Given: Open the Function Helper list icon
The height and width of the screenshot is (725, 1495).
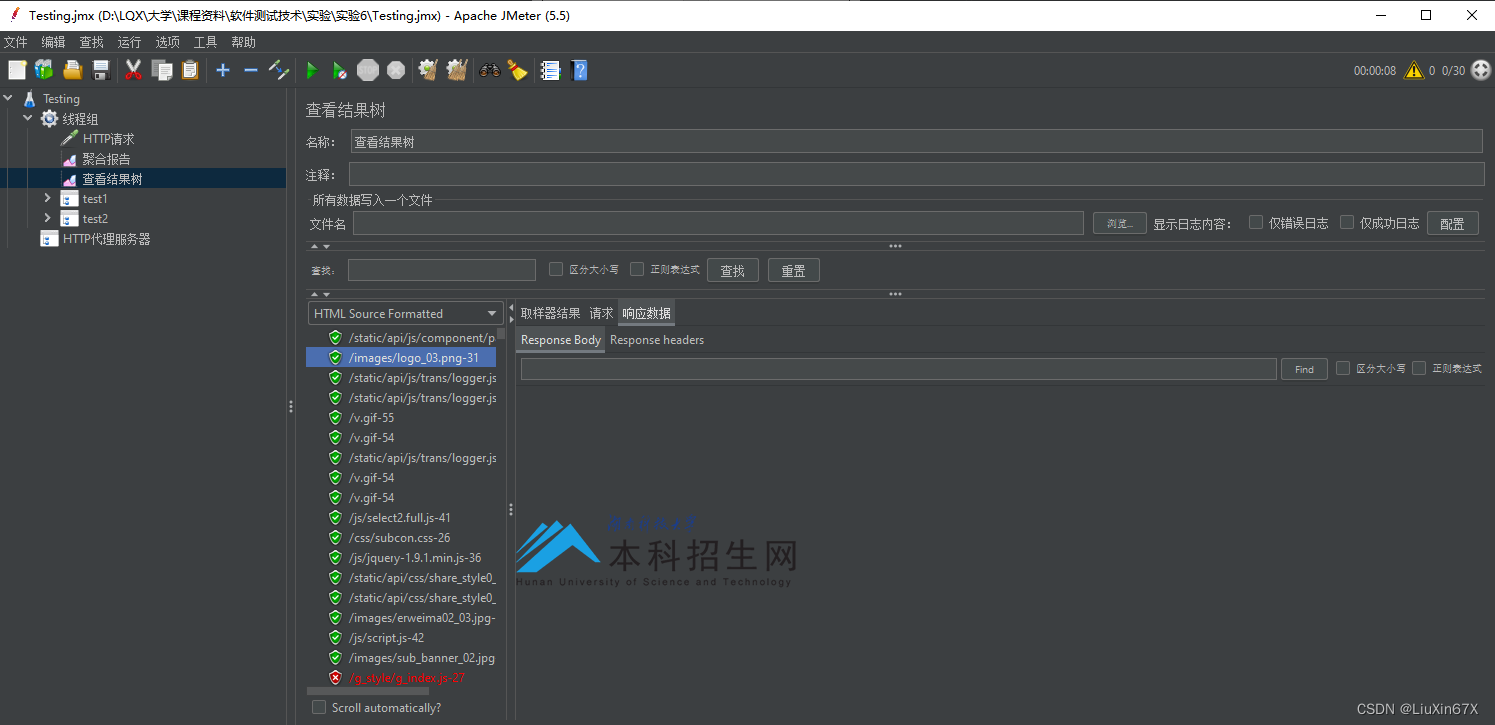Looking at the screenshot, I should coord(550,70).
